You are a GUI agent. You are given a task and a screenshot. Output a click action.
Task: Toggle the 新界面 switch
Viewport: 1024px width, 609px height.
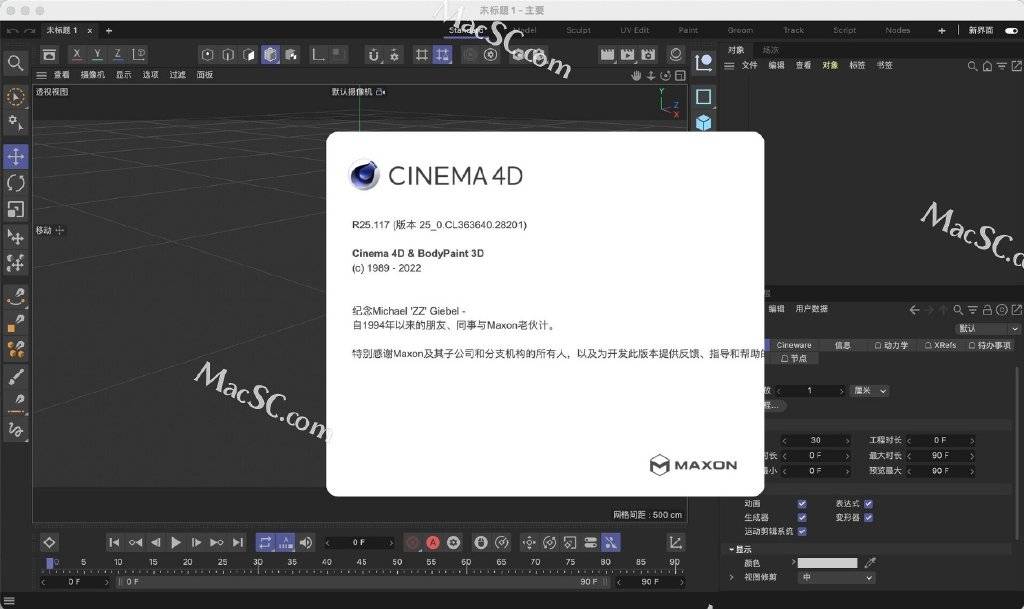(x=1012, y=31)
